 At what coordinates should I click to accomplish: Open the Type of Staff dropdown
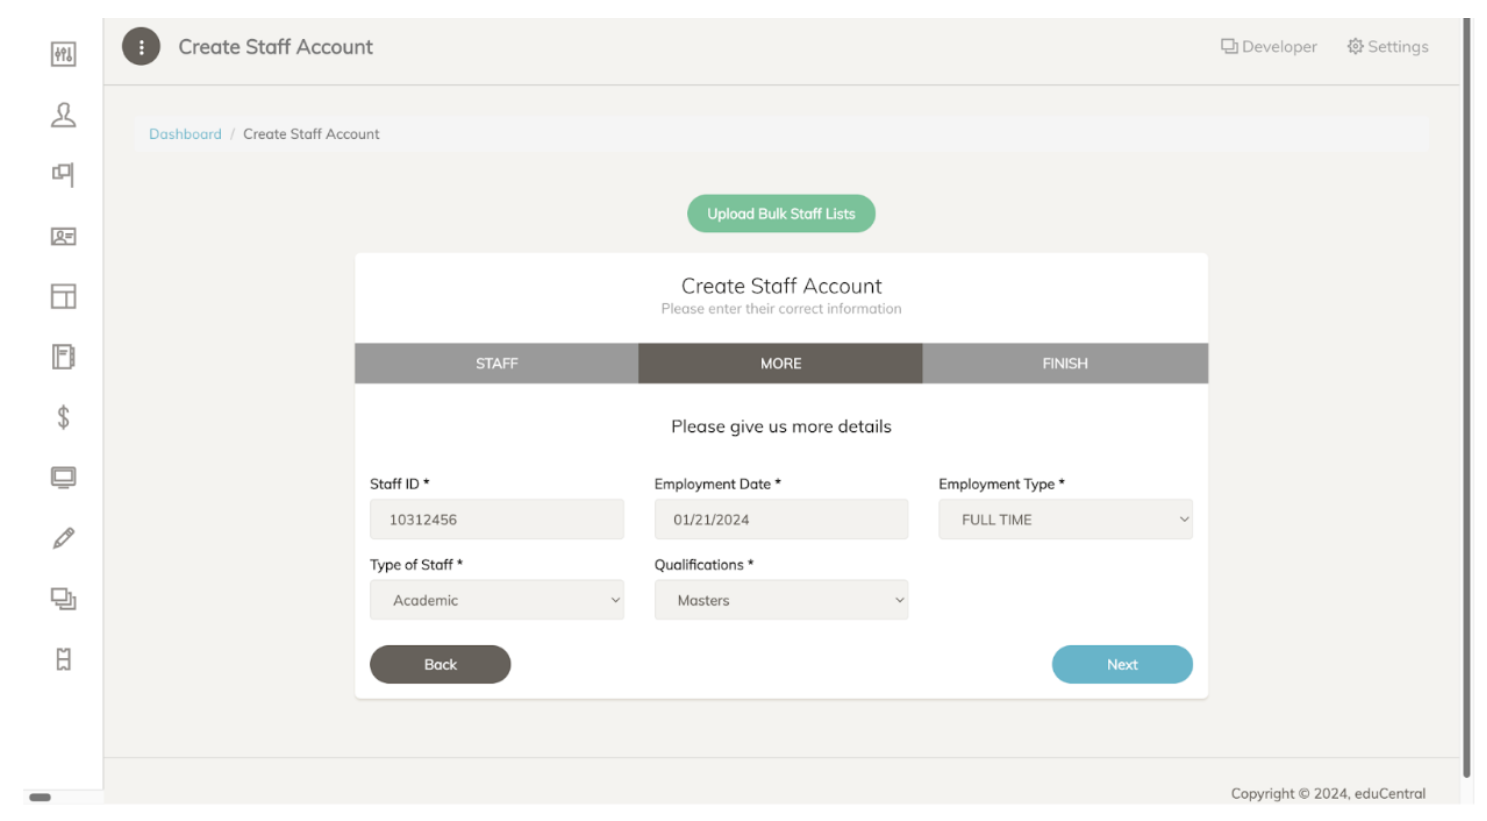tap(496, 600)
